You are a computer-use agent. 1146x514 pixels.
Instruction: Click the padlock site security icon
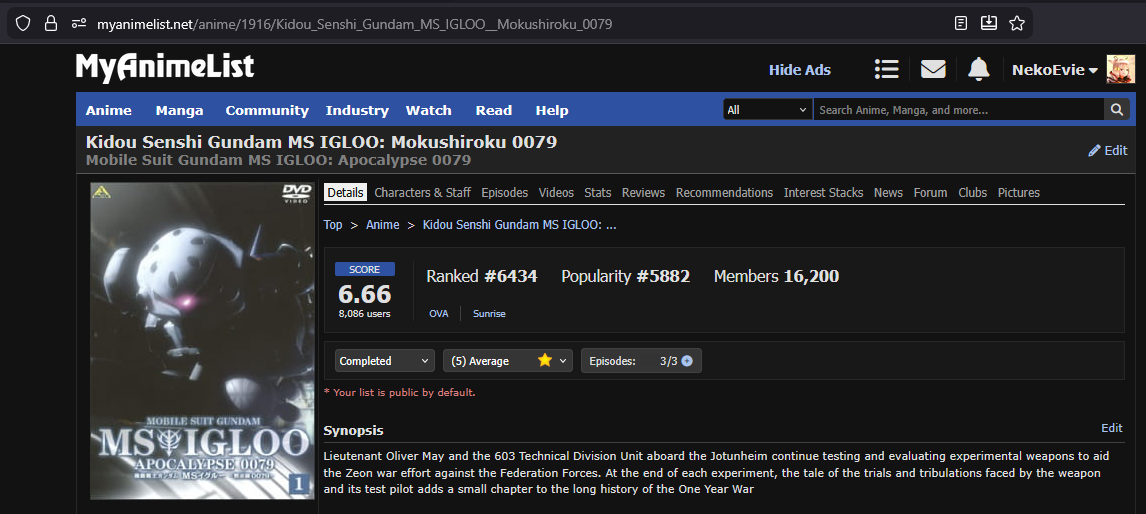50,23
